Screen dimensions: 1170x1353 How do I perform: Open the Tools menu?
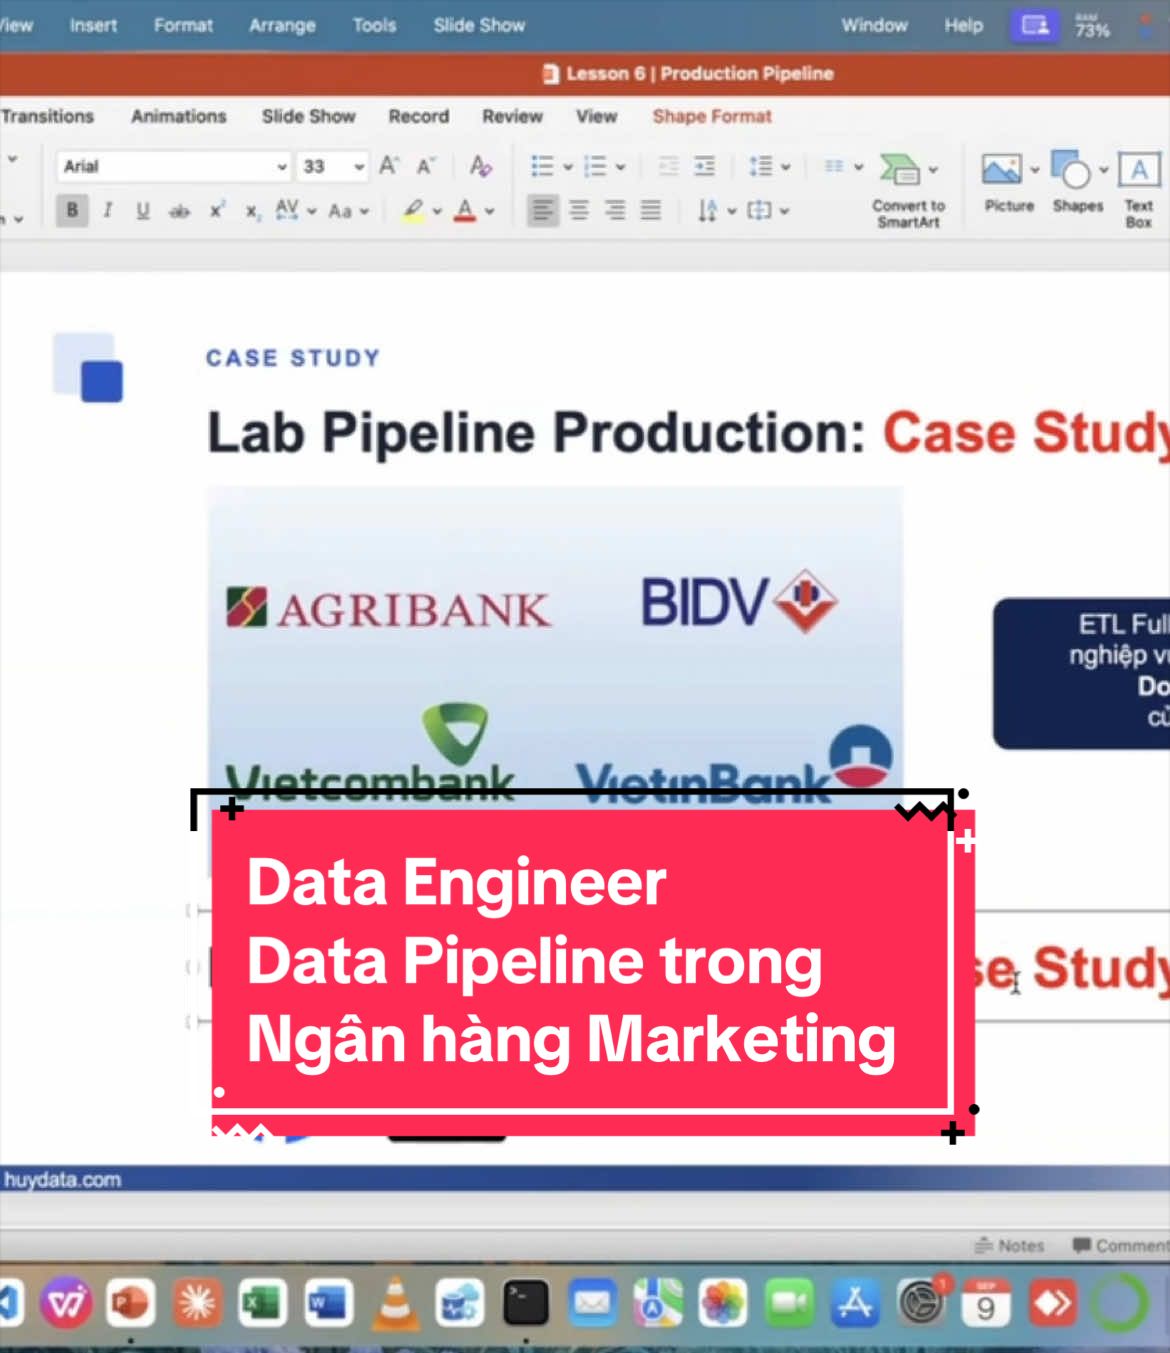click(x=374, y=25)
